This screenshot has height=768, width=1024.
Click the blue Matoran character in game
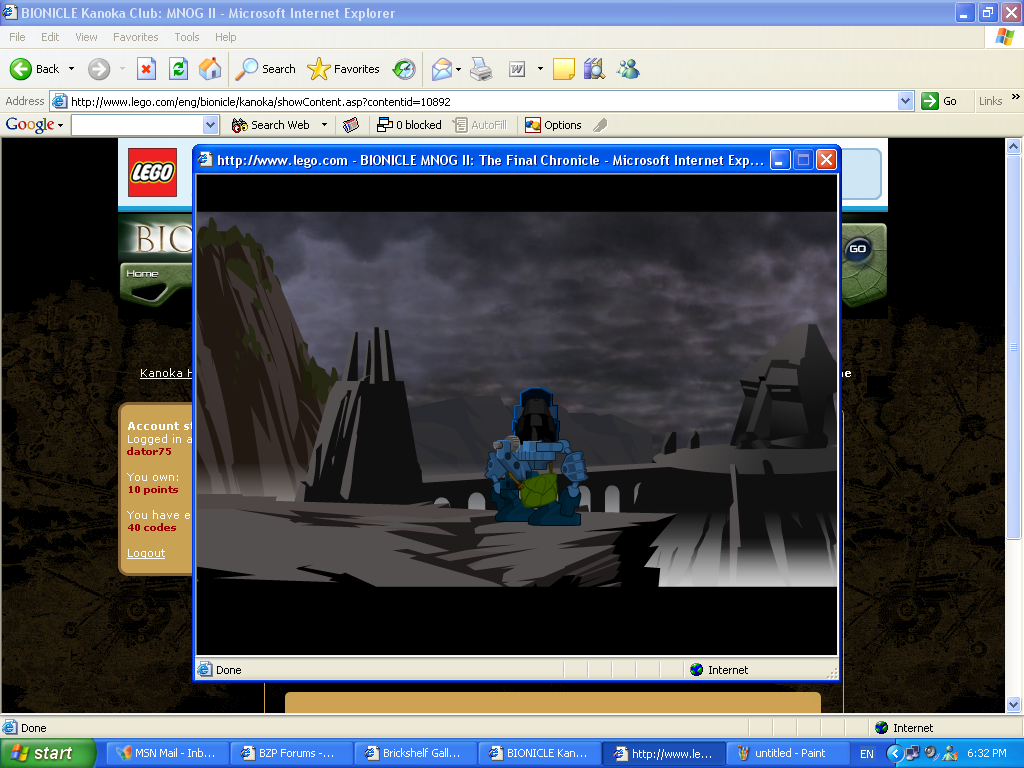[535, 457]
